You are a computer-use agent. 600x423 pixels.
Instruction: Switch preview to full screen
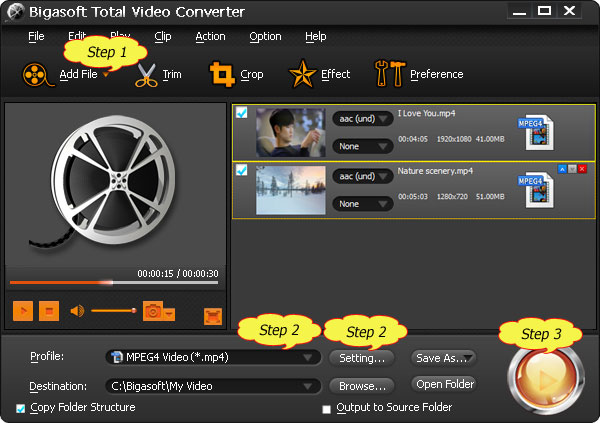[213, 316]
